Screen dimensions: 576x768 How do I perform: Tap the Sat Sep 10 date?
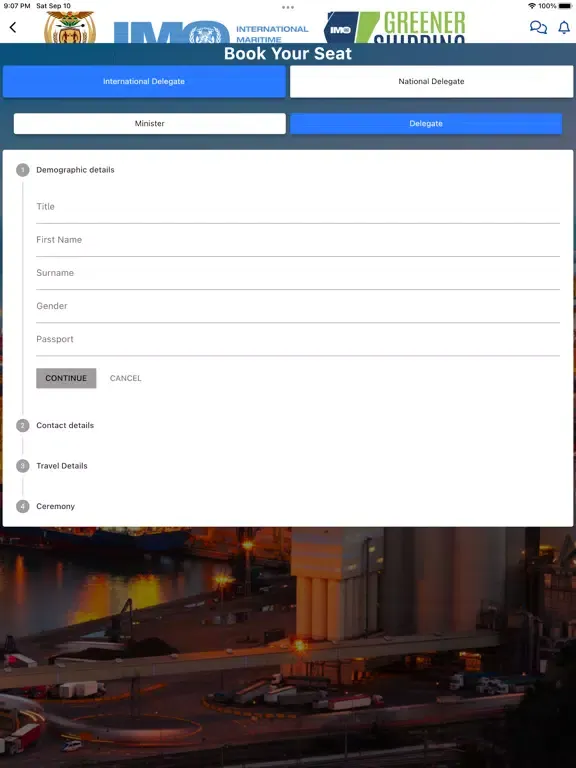(53, 6)
